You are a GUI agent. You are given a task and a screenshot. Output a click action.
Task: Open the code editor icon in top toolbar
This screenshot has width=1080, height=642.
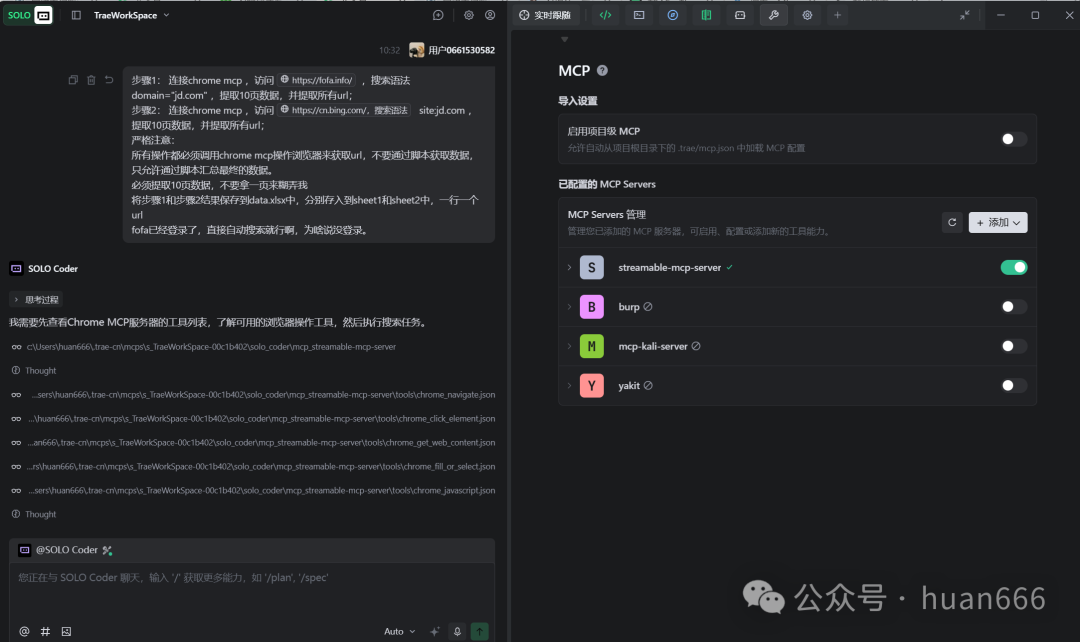click(604, 15)
